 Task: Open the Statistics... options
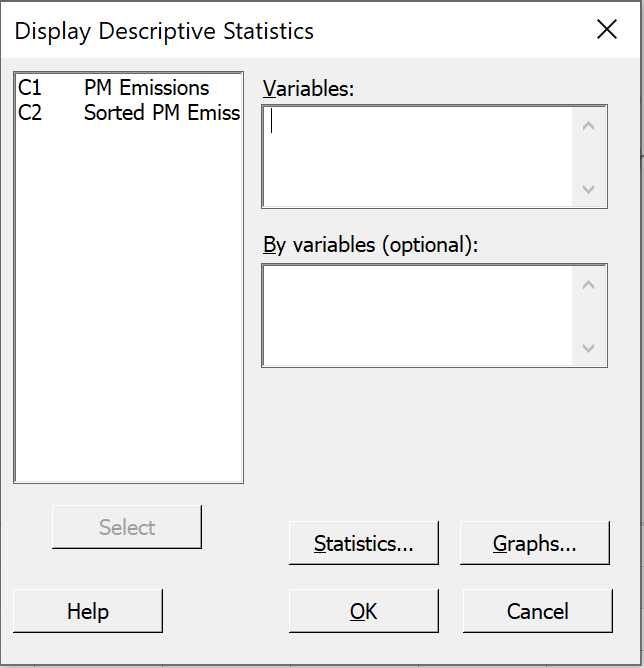[364, 543]
